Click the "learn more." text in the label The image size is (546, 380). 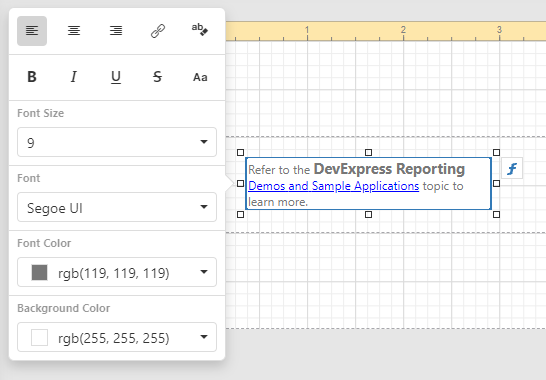[x=278, y=202]
